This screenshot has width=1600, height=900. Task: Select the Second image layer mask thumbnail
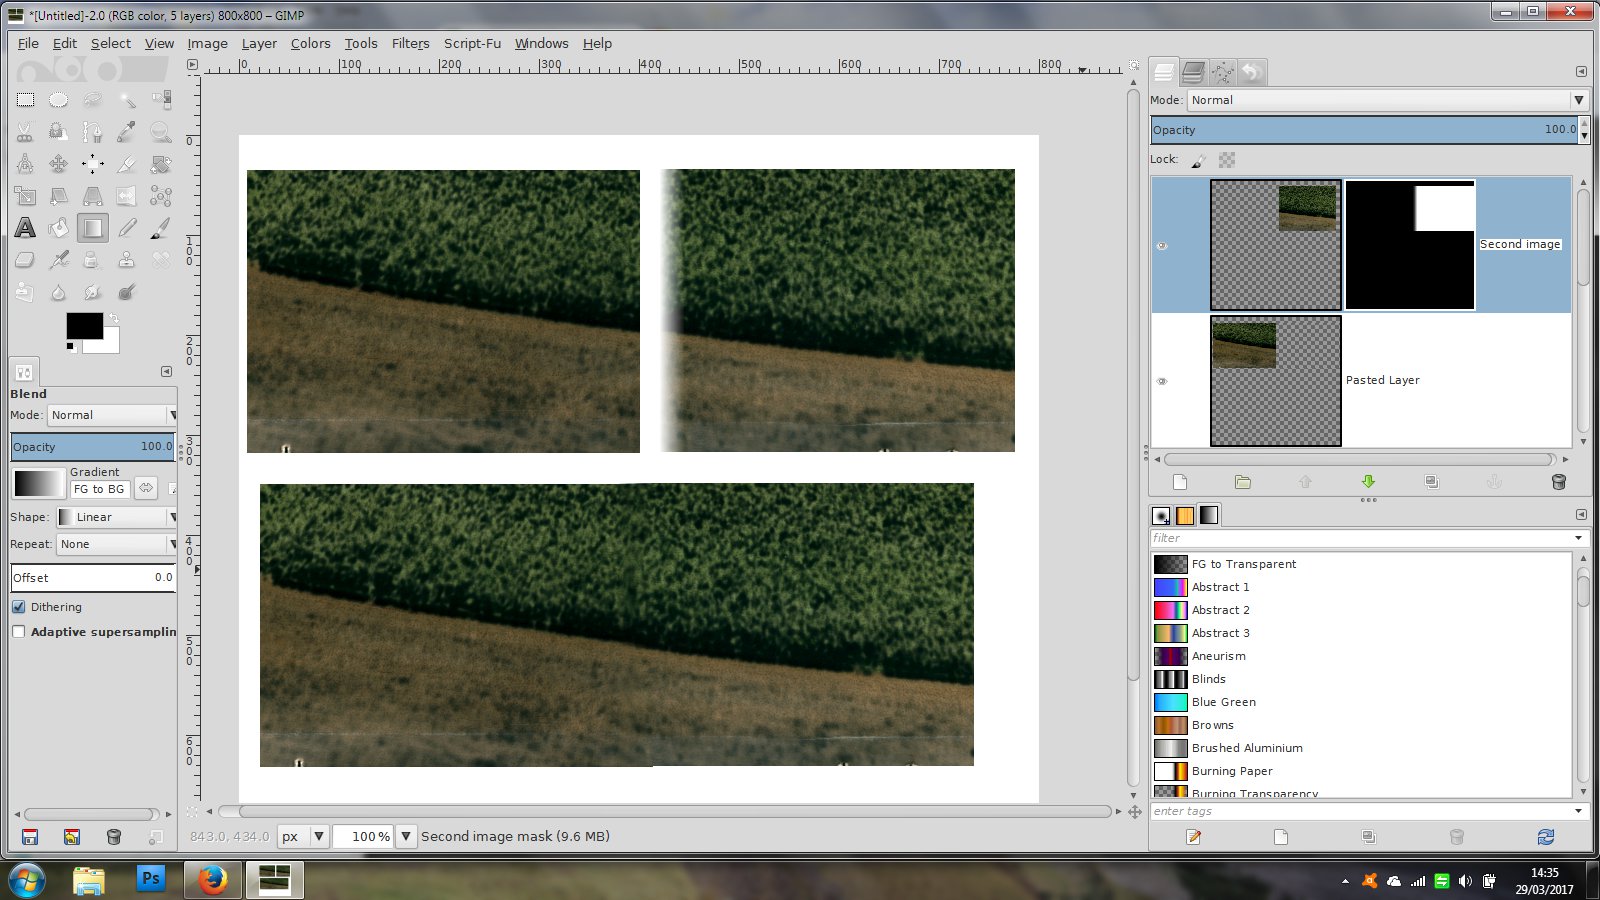1410,245
